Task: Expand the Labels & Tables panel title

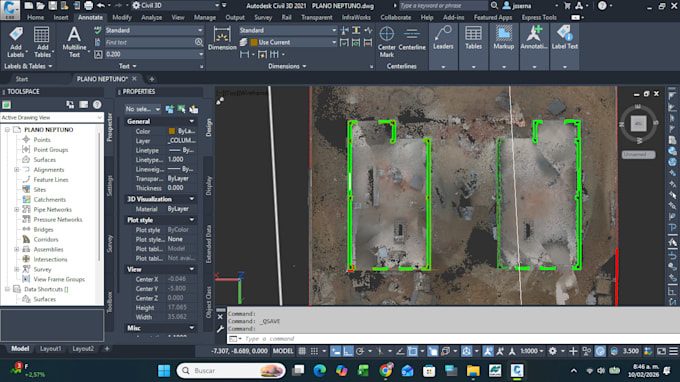Action: tap(28, 66)
